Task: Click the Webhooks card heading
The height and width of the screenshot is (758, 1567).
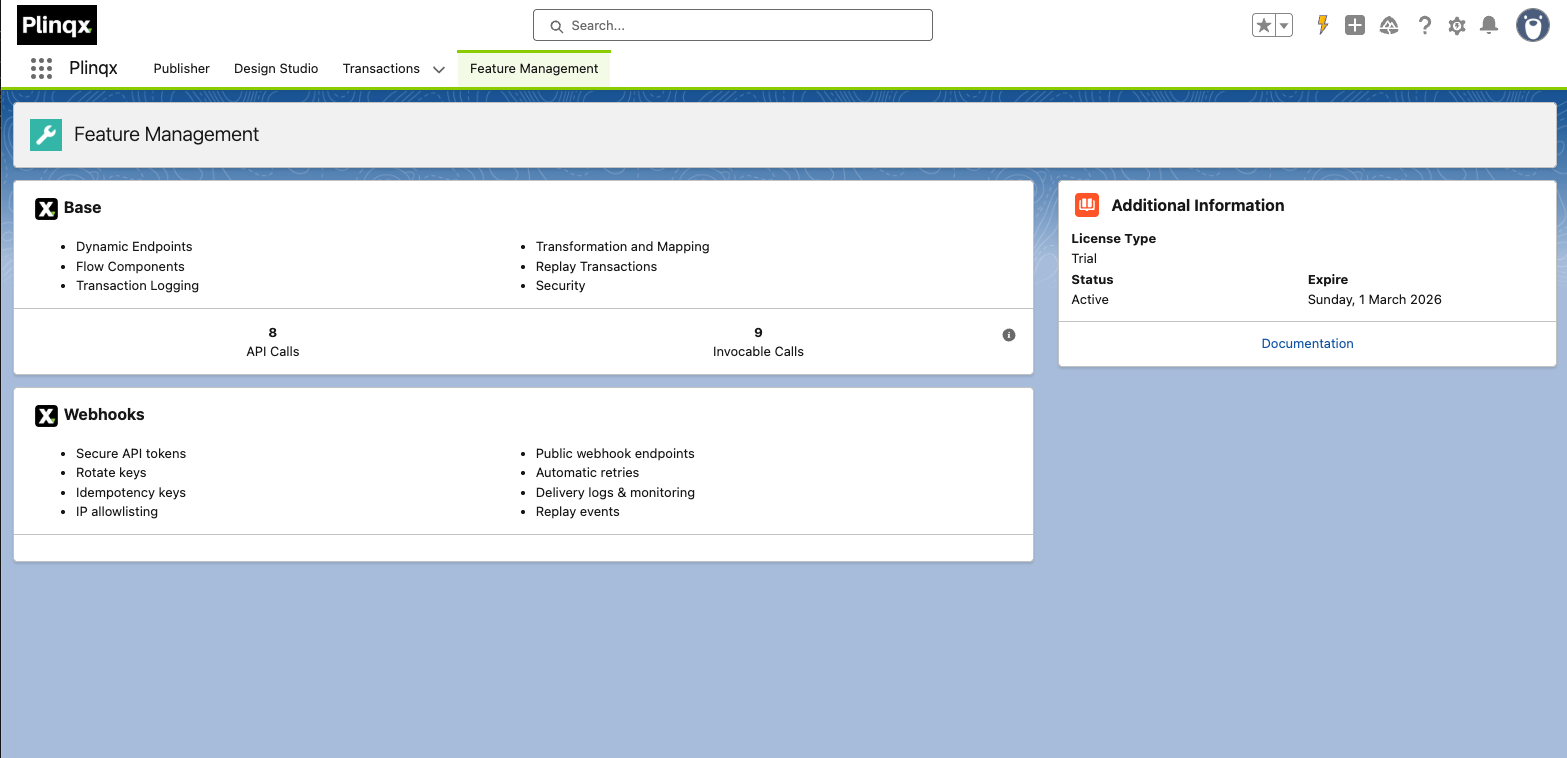Action: [104, 414]
